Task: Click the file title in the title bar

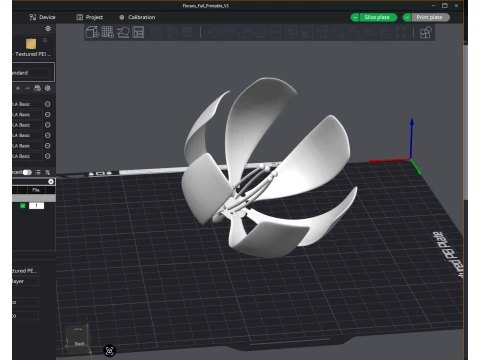Action: (206, 6)
